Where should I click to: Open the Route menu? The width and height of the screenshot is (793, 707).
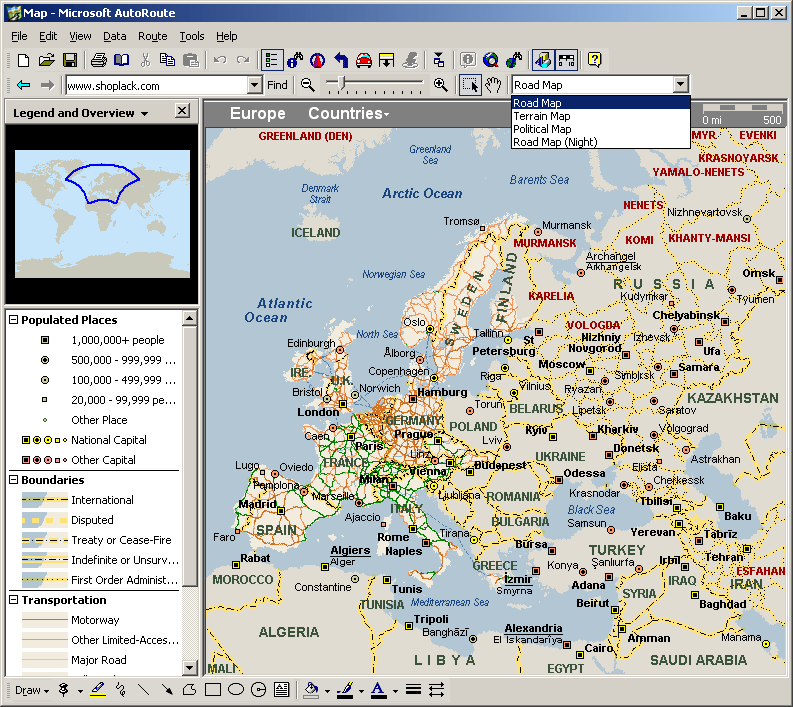153,36
